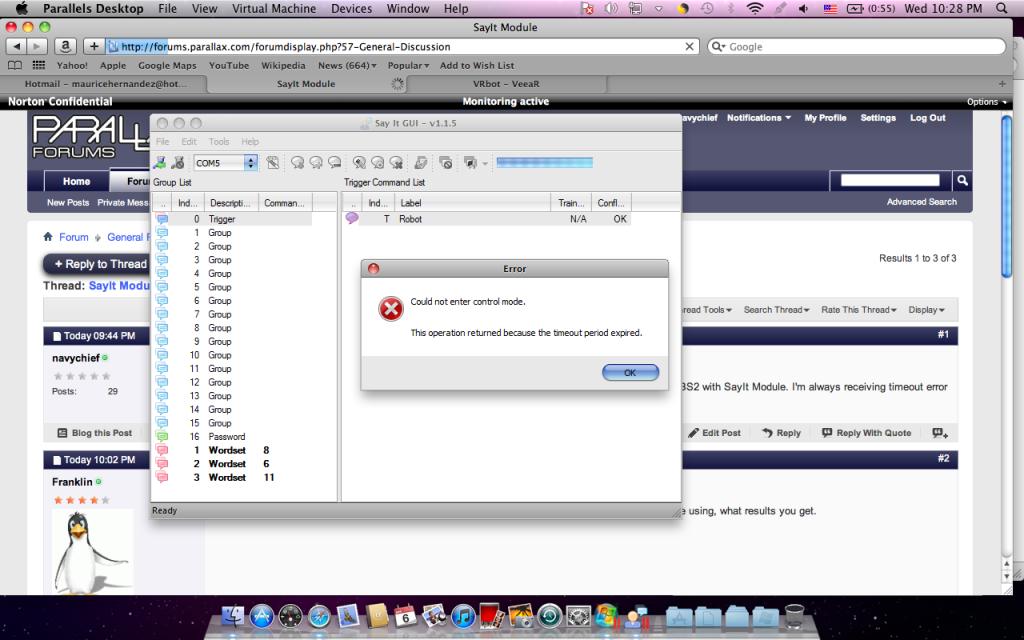Viewport: 1024px width, 640px height.
Task: Open the Advanced Search link
Action: click(x=921, y=202)
